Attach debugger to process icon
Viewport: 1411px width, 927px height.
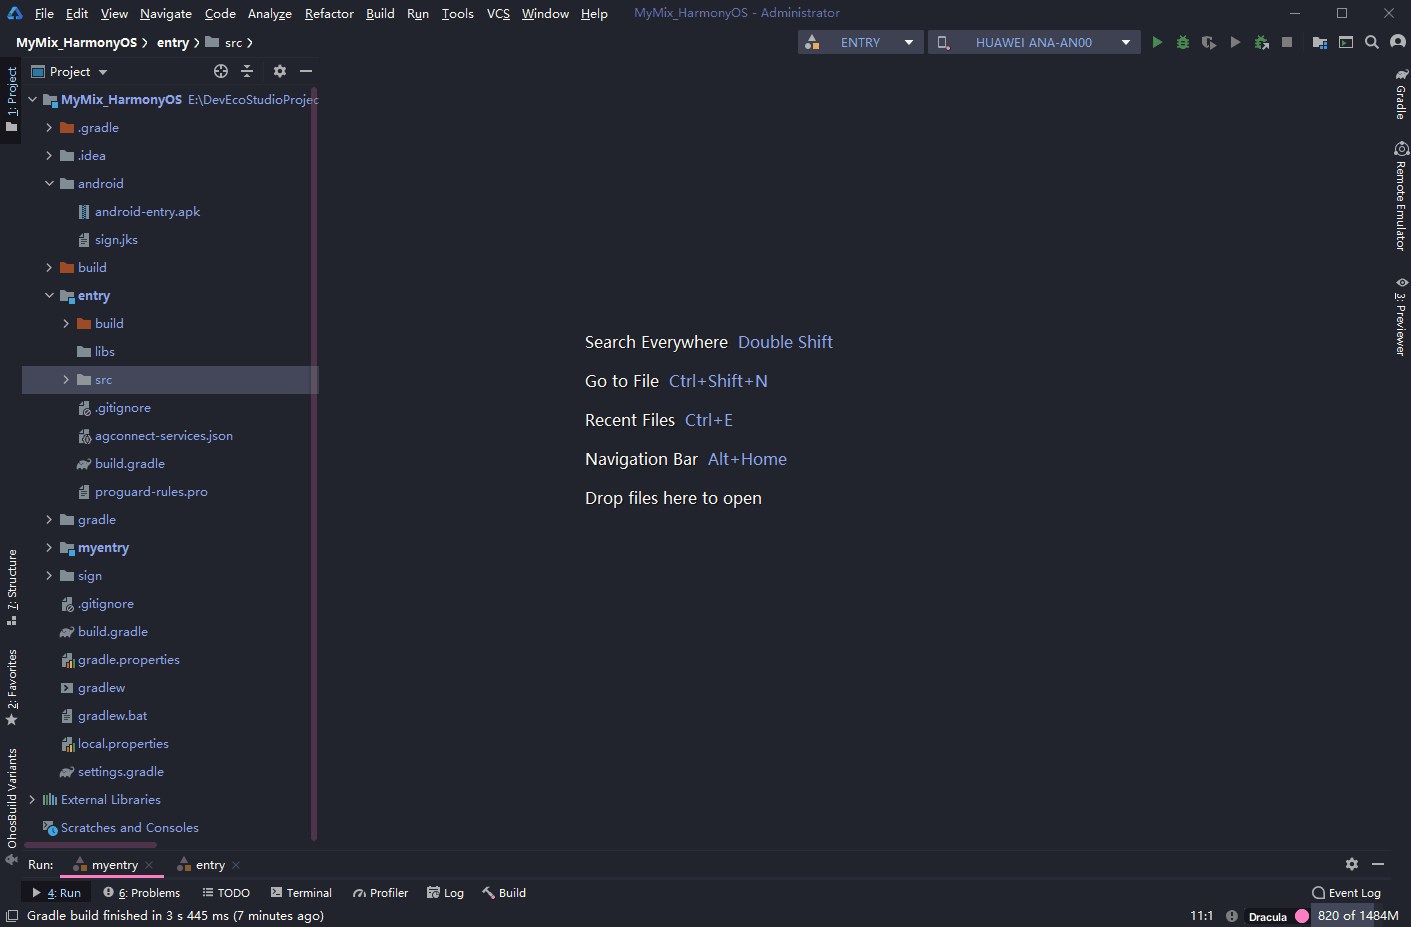(x=1261, y=42)
